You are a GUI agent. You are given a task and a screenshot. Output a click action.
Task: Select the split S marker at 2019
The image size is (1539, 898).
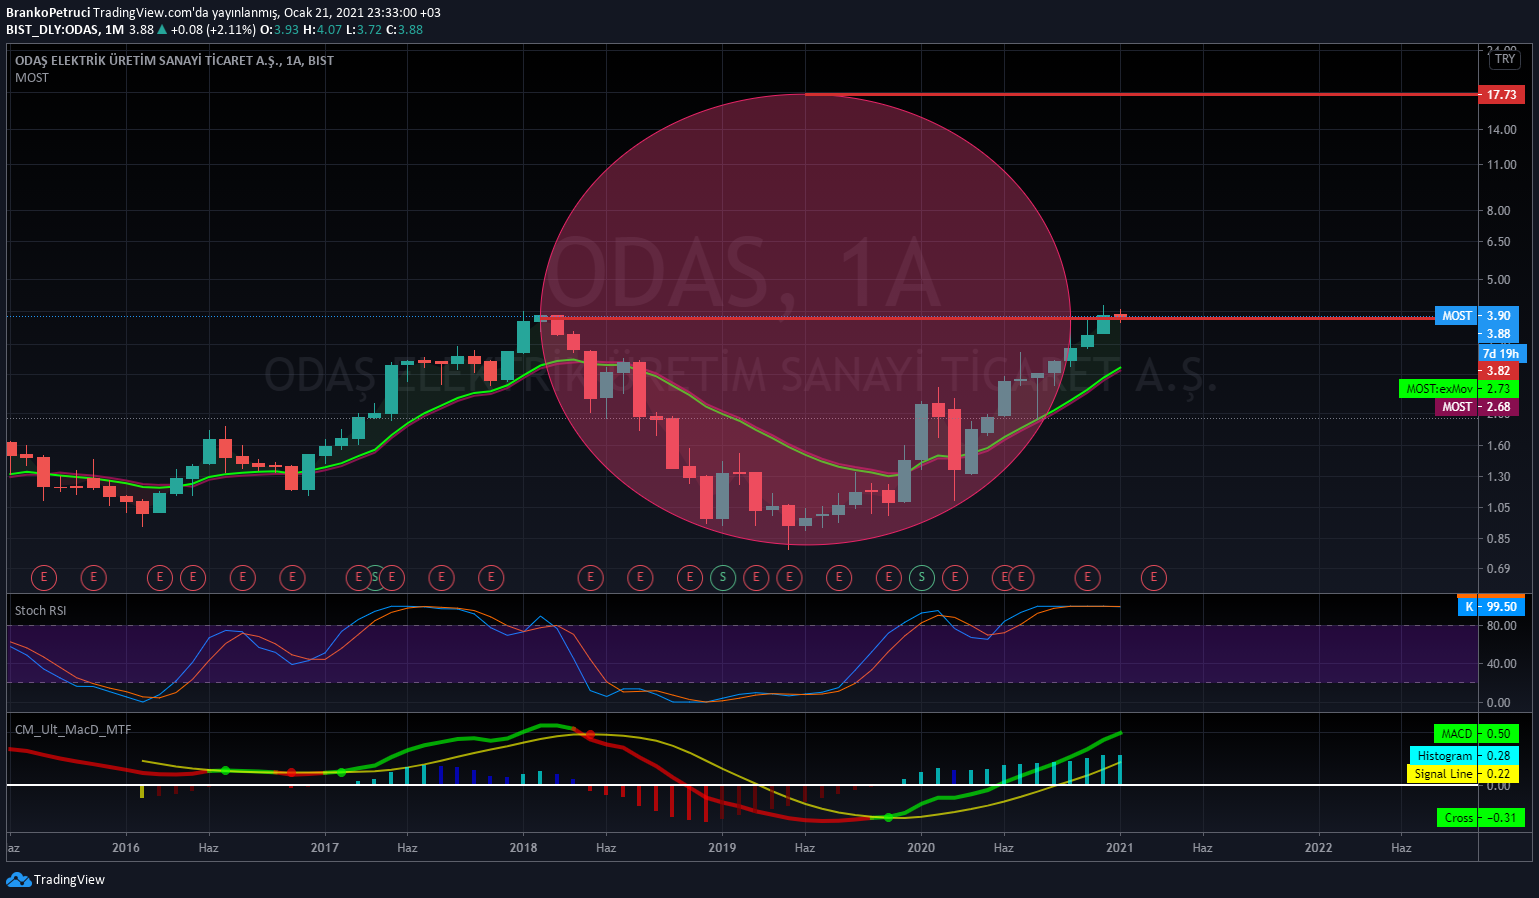tap(723, 577)
